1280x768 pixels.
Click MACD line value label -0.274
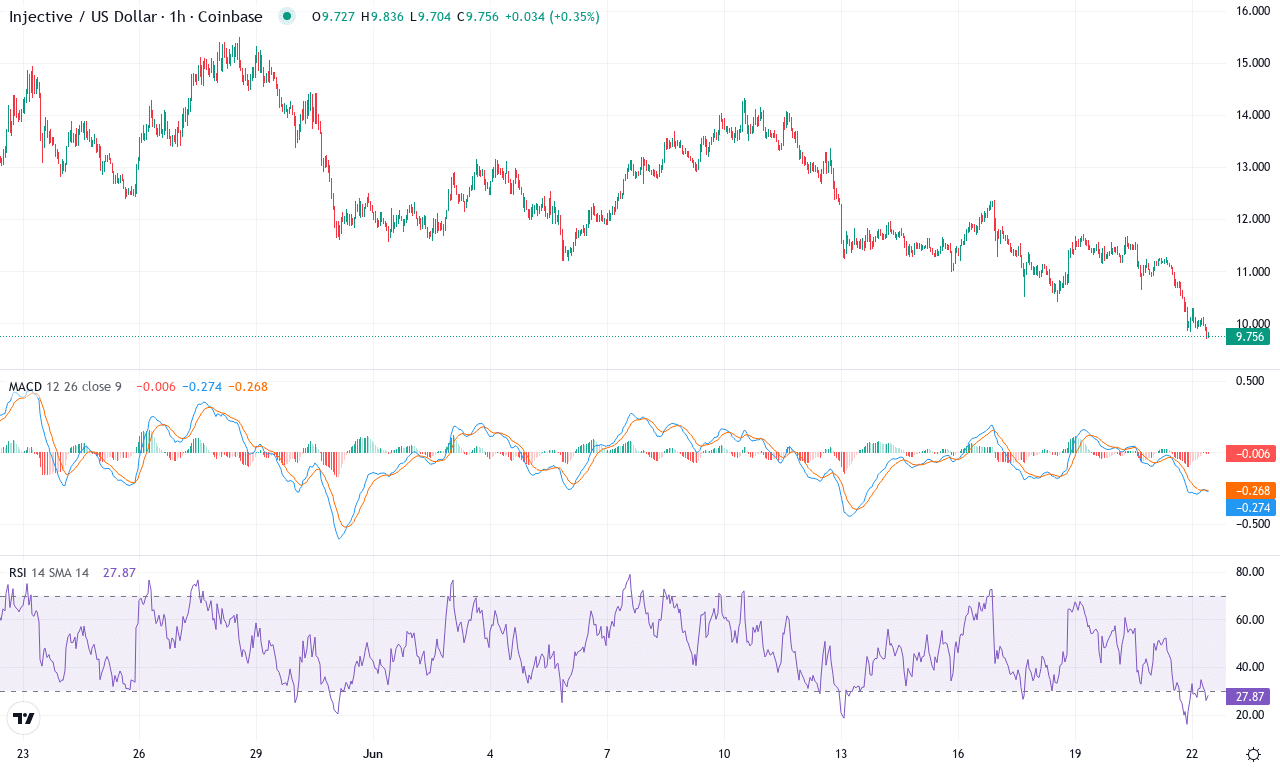[1250, 508]
